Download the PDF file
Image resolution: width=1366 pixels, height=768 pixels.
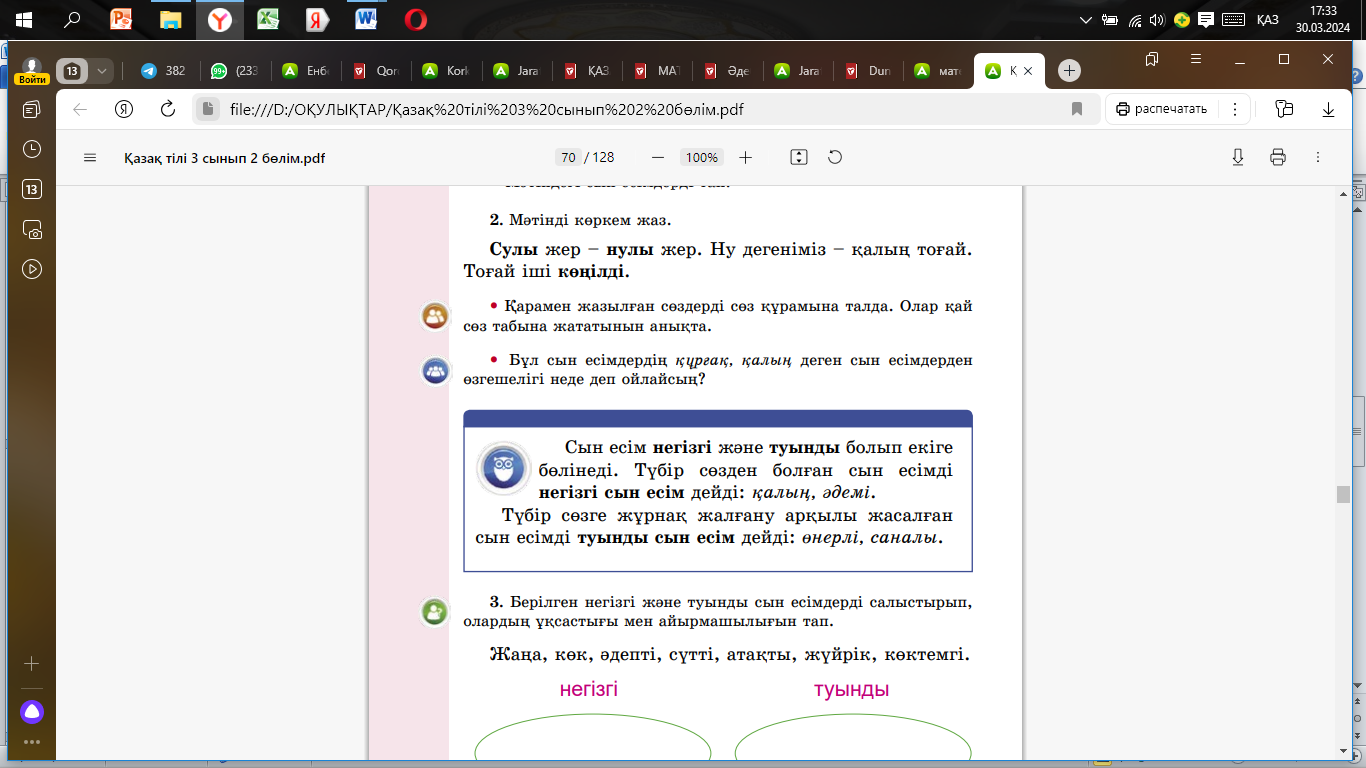click(x=1237, y=158)
